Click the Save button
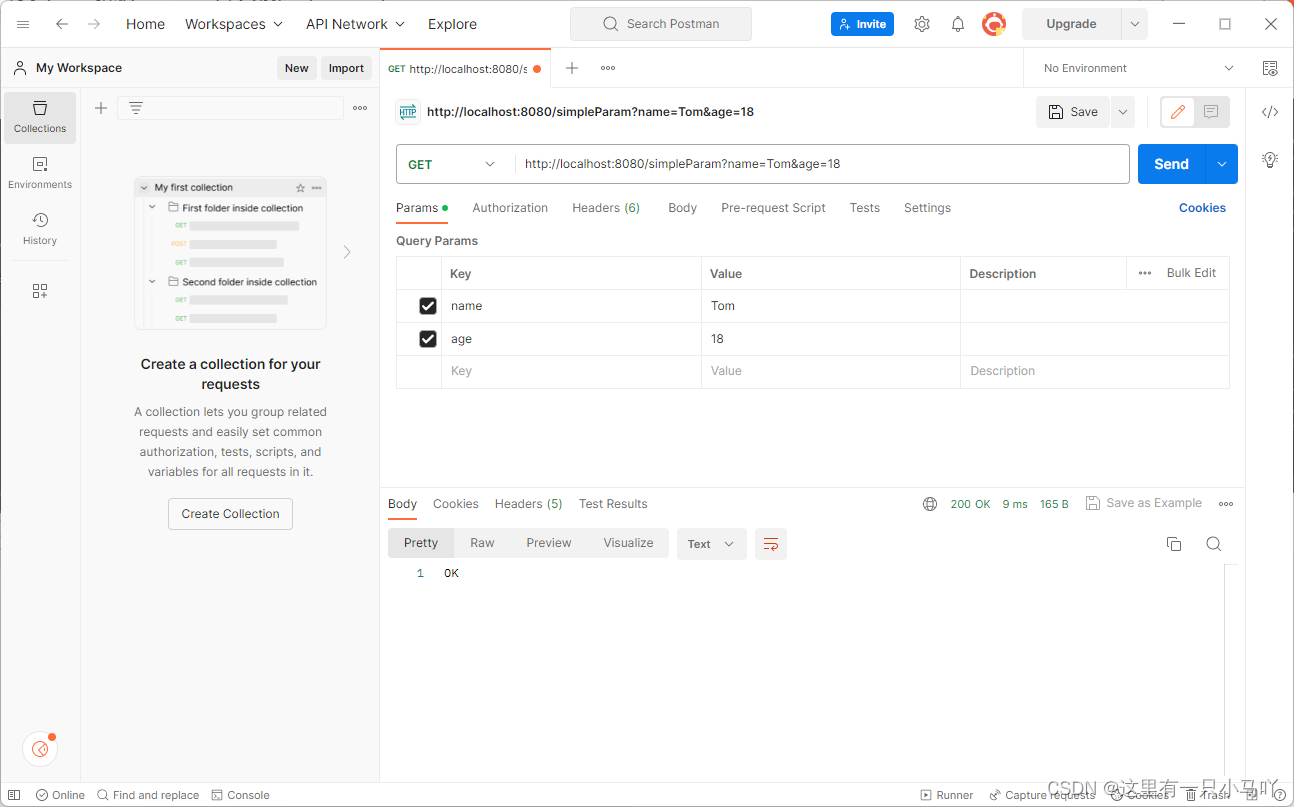1294x807 pixels. [x=1073, y=112]
